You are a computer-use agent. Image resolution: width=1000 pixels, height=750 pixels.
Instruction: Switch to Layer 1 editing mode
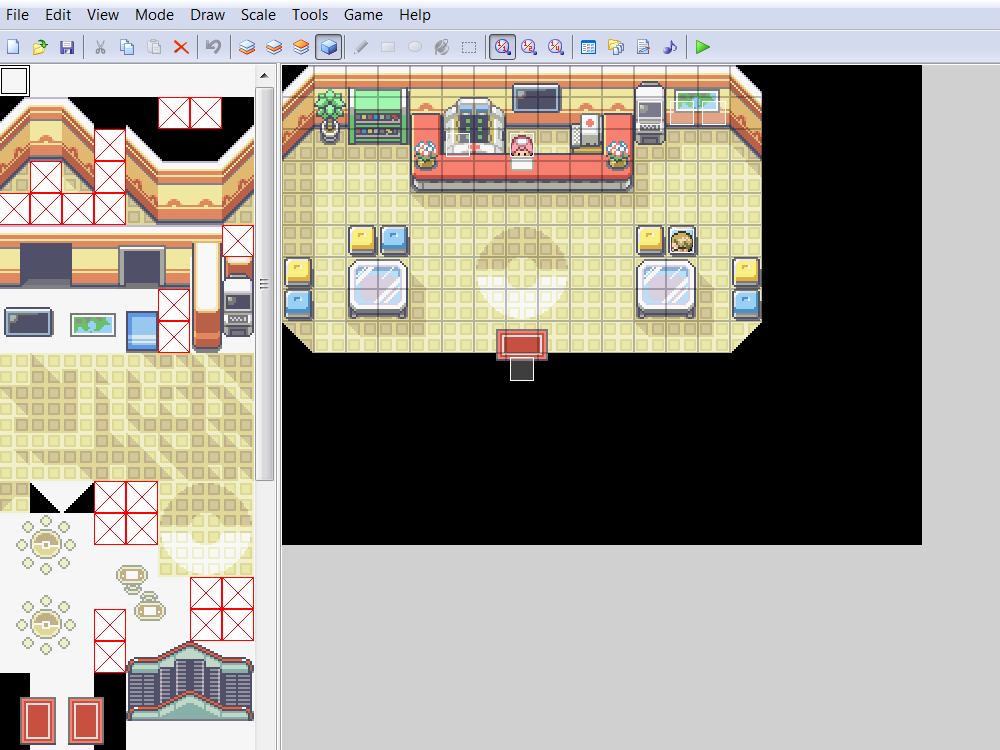click(247, 47)
